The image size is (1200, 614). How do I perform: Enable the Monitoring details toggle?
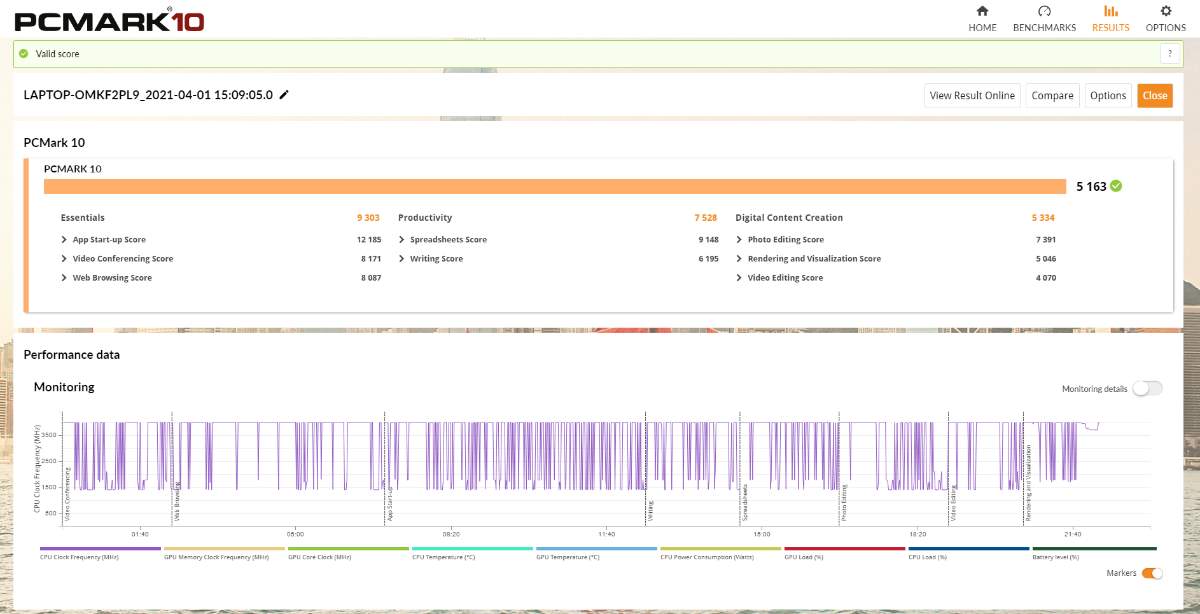1147,388
